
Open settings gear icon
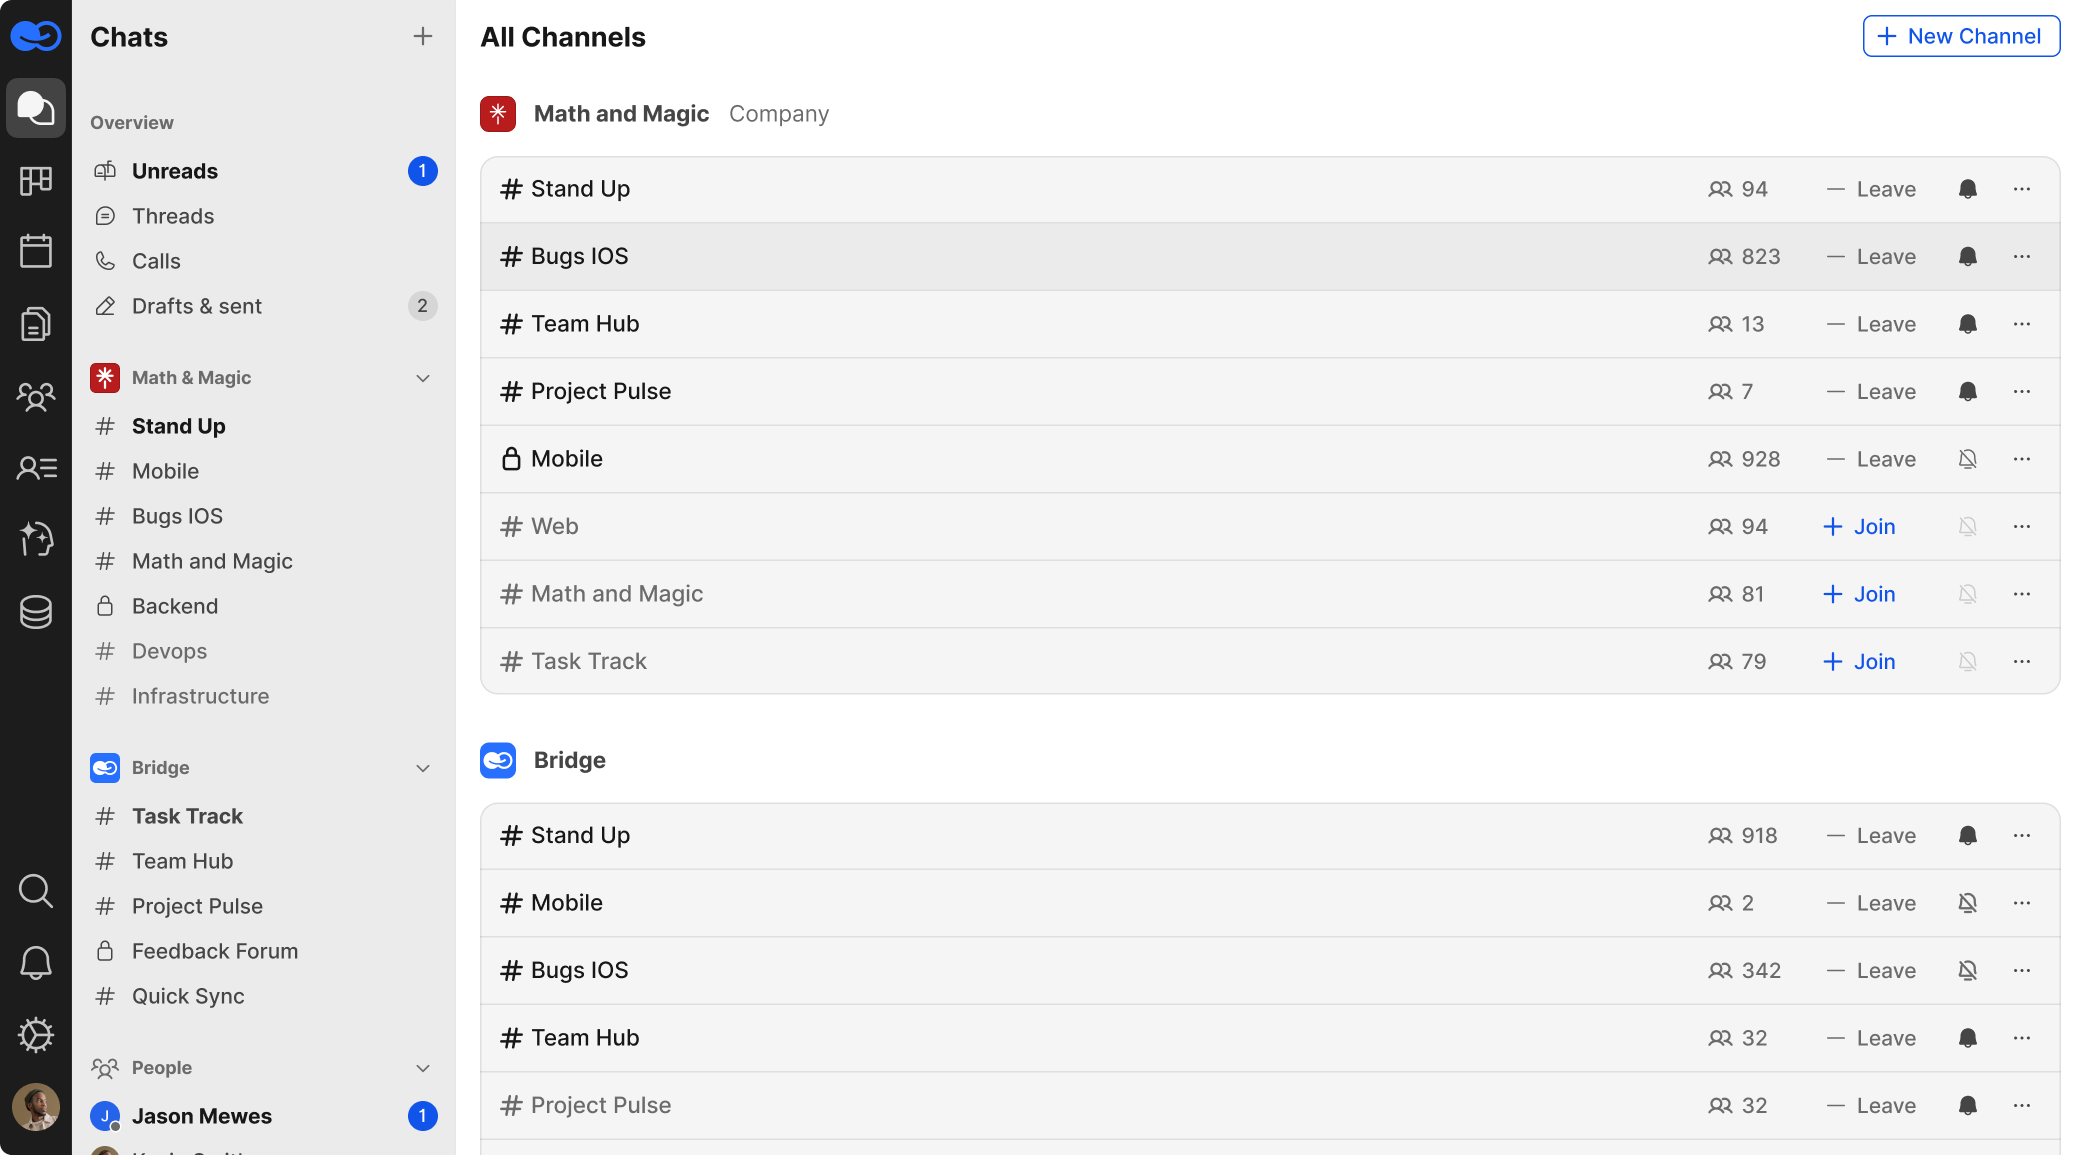click(x=36, y=1035)
